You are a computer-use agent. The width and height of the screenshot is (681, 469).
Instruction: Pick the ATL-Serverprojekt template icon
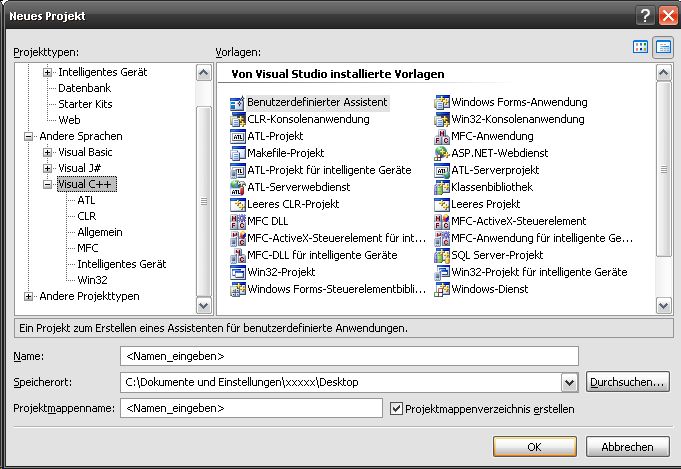pos(441,171)
